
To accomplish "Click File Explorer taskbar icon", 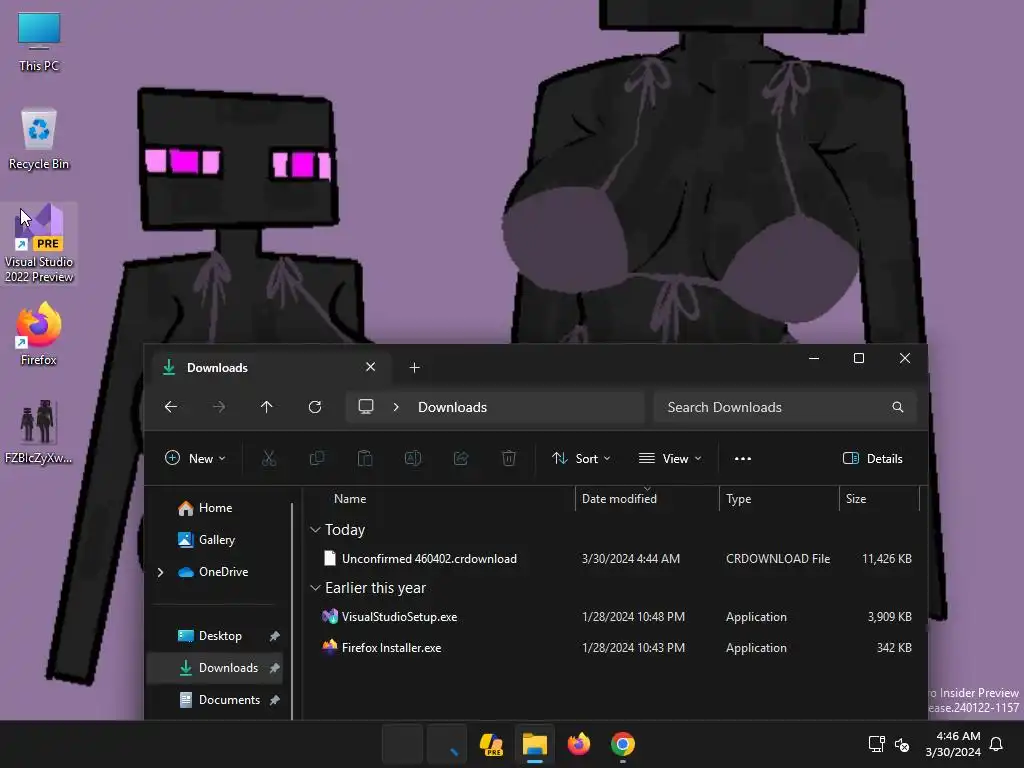I will (x=534, y=744).
